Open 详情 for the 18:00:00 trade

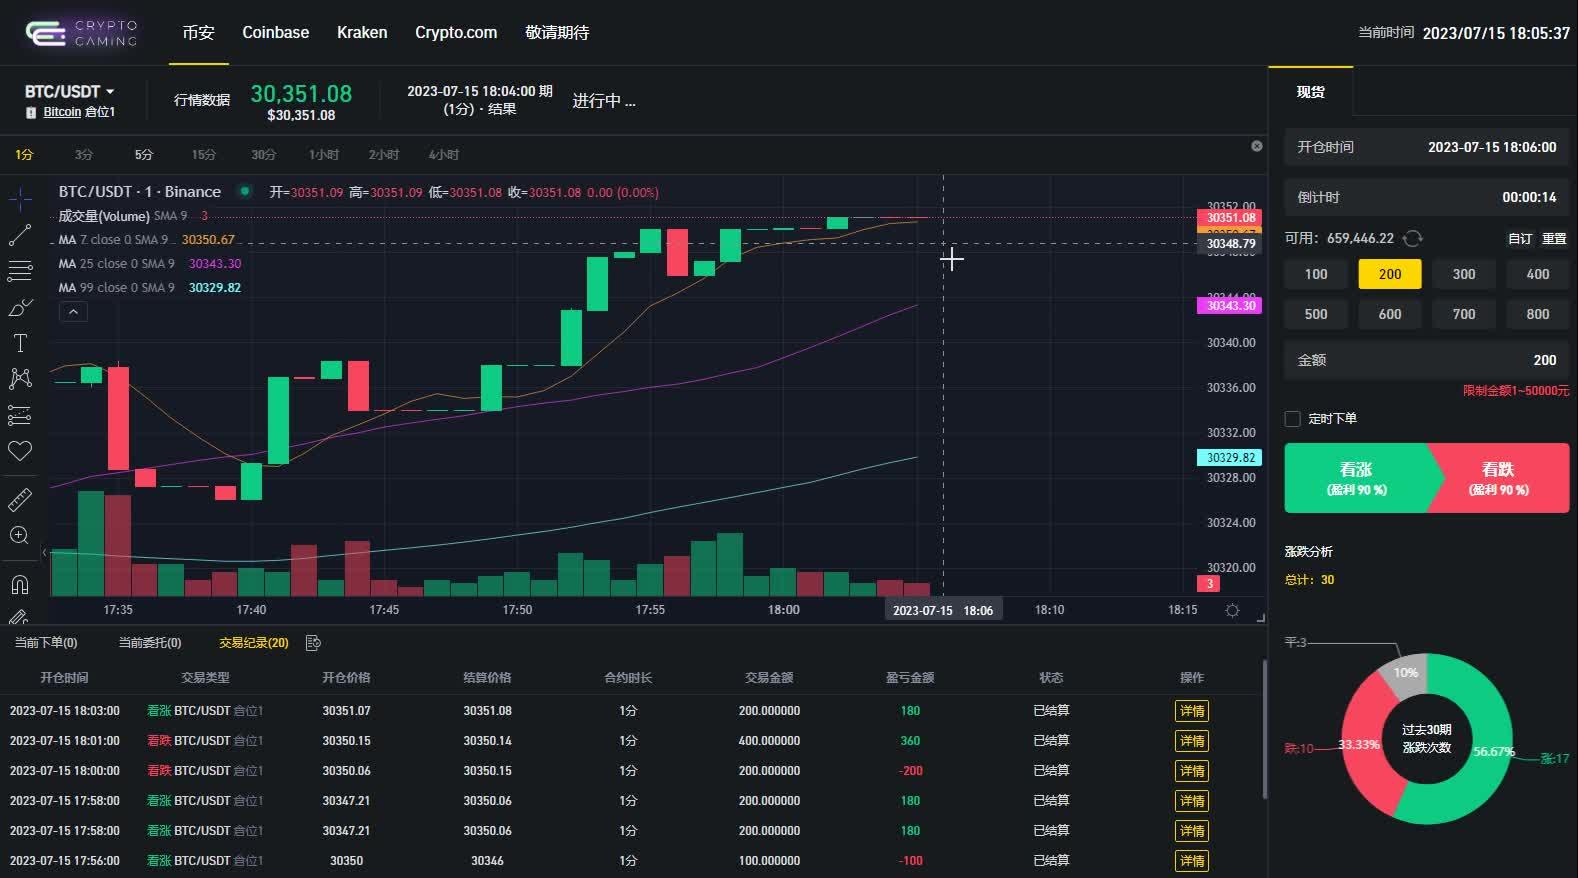(1191, 771)
